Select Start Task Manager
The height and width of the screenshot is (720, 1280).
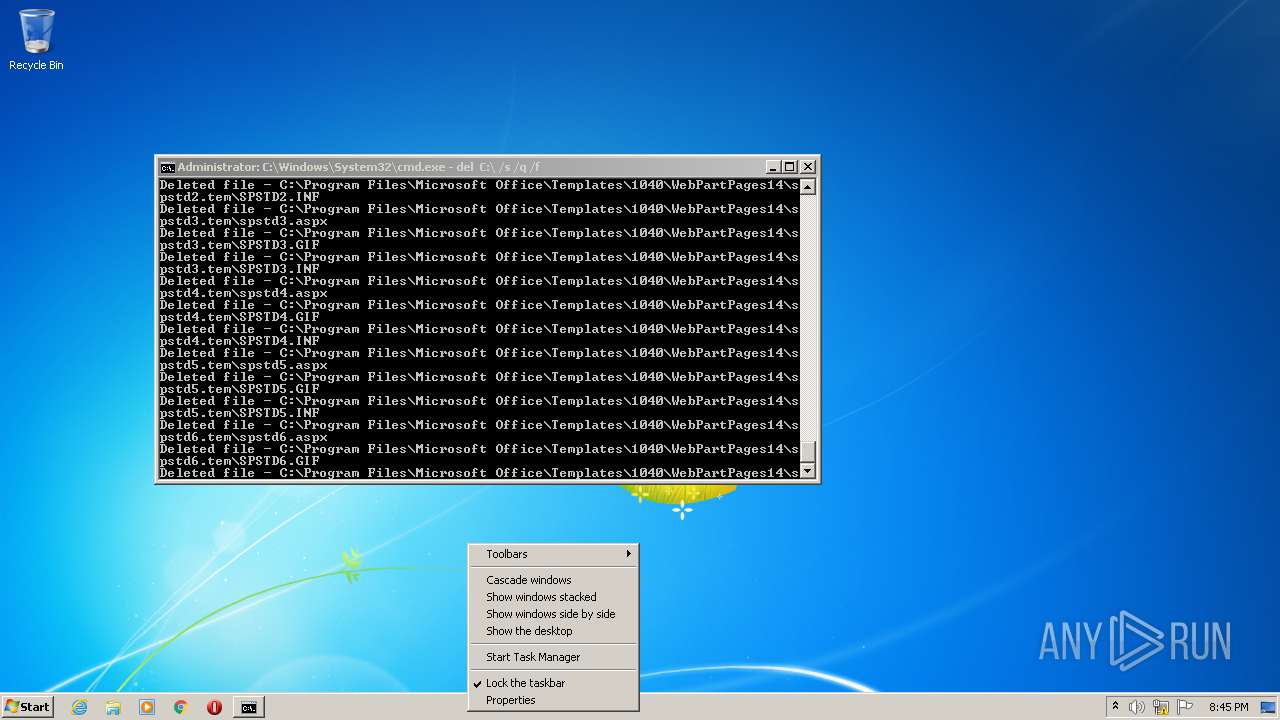[553, 657]
